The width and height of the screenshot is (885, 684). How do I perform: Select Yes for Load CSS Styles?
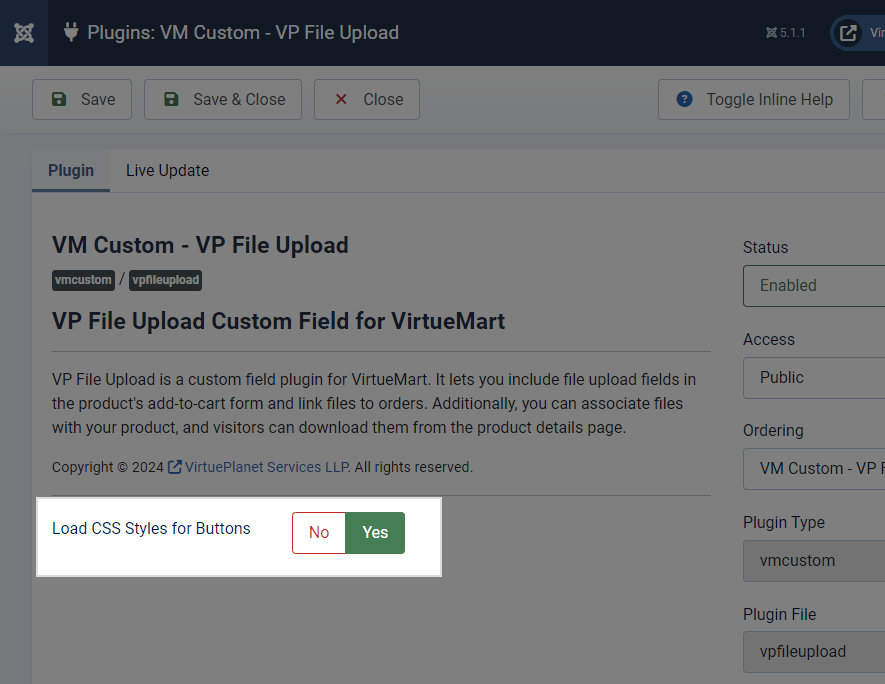375,533
